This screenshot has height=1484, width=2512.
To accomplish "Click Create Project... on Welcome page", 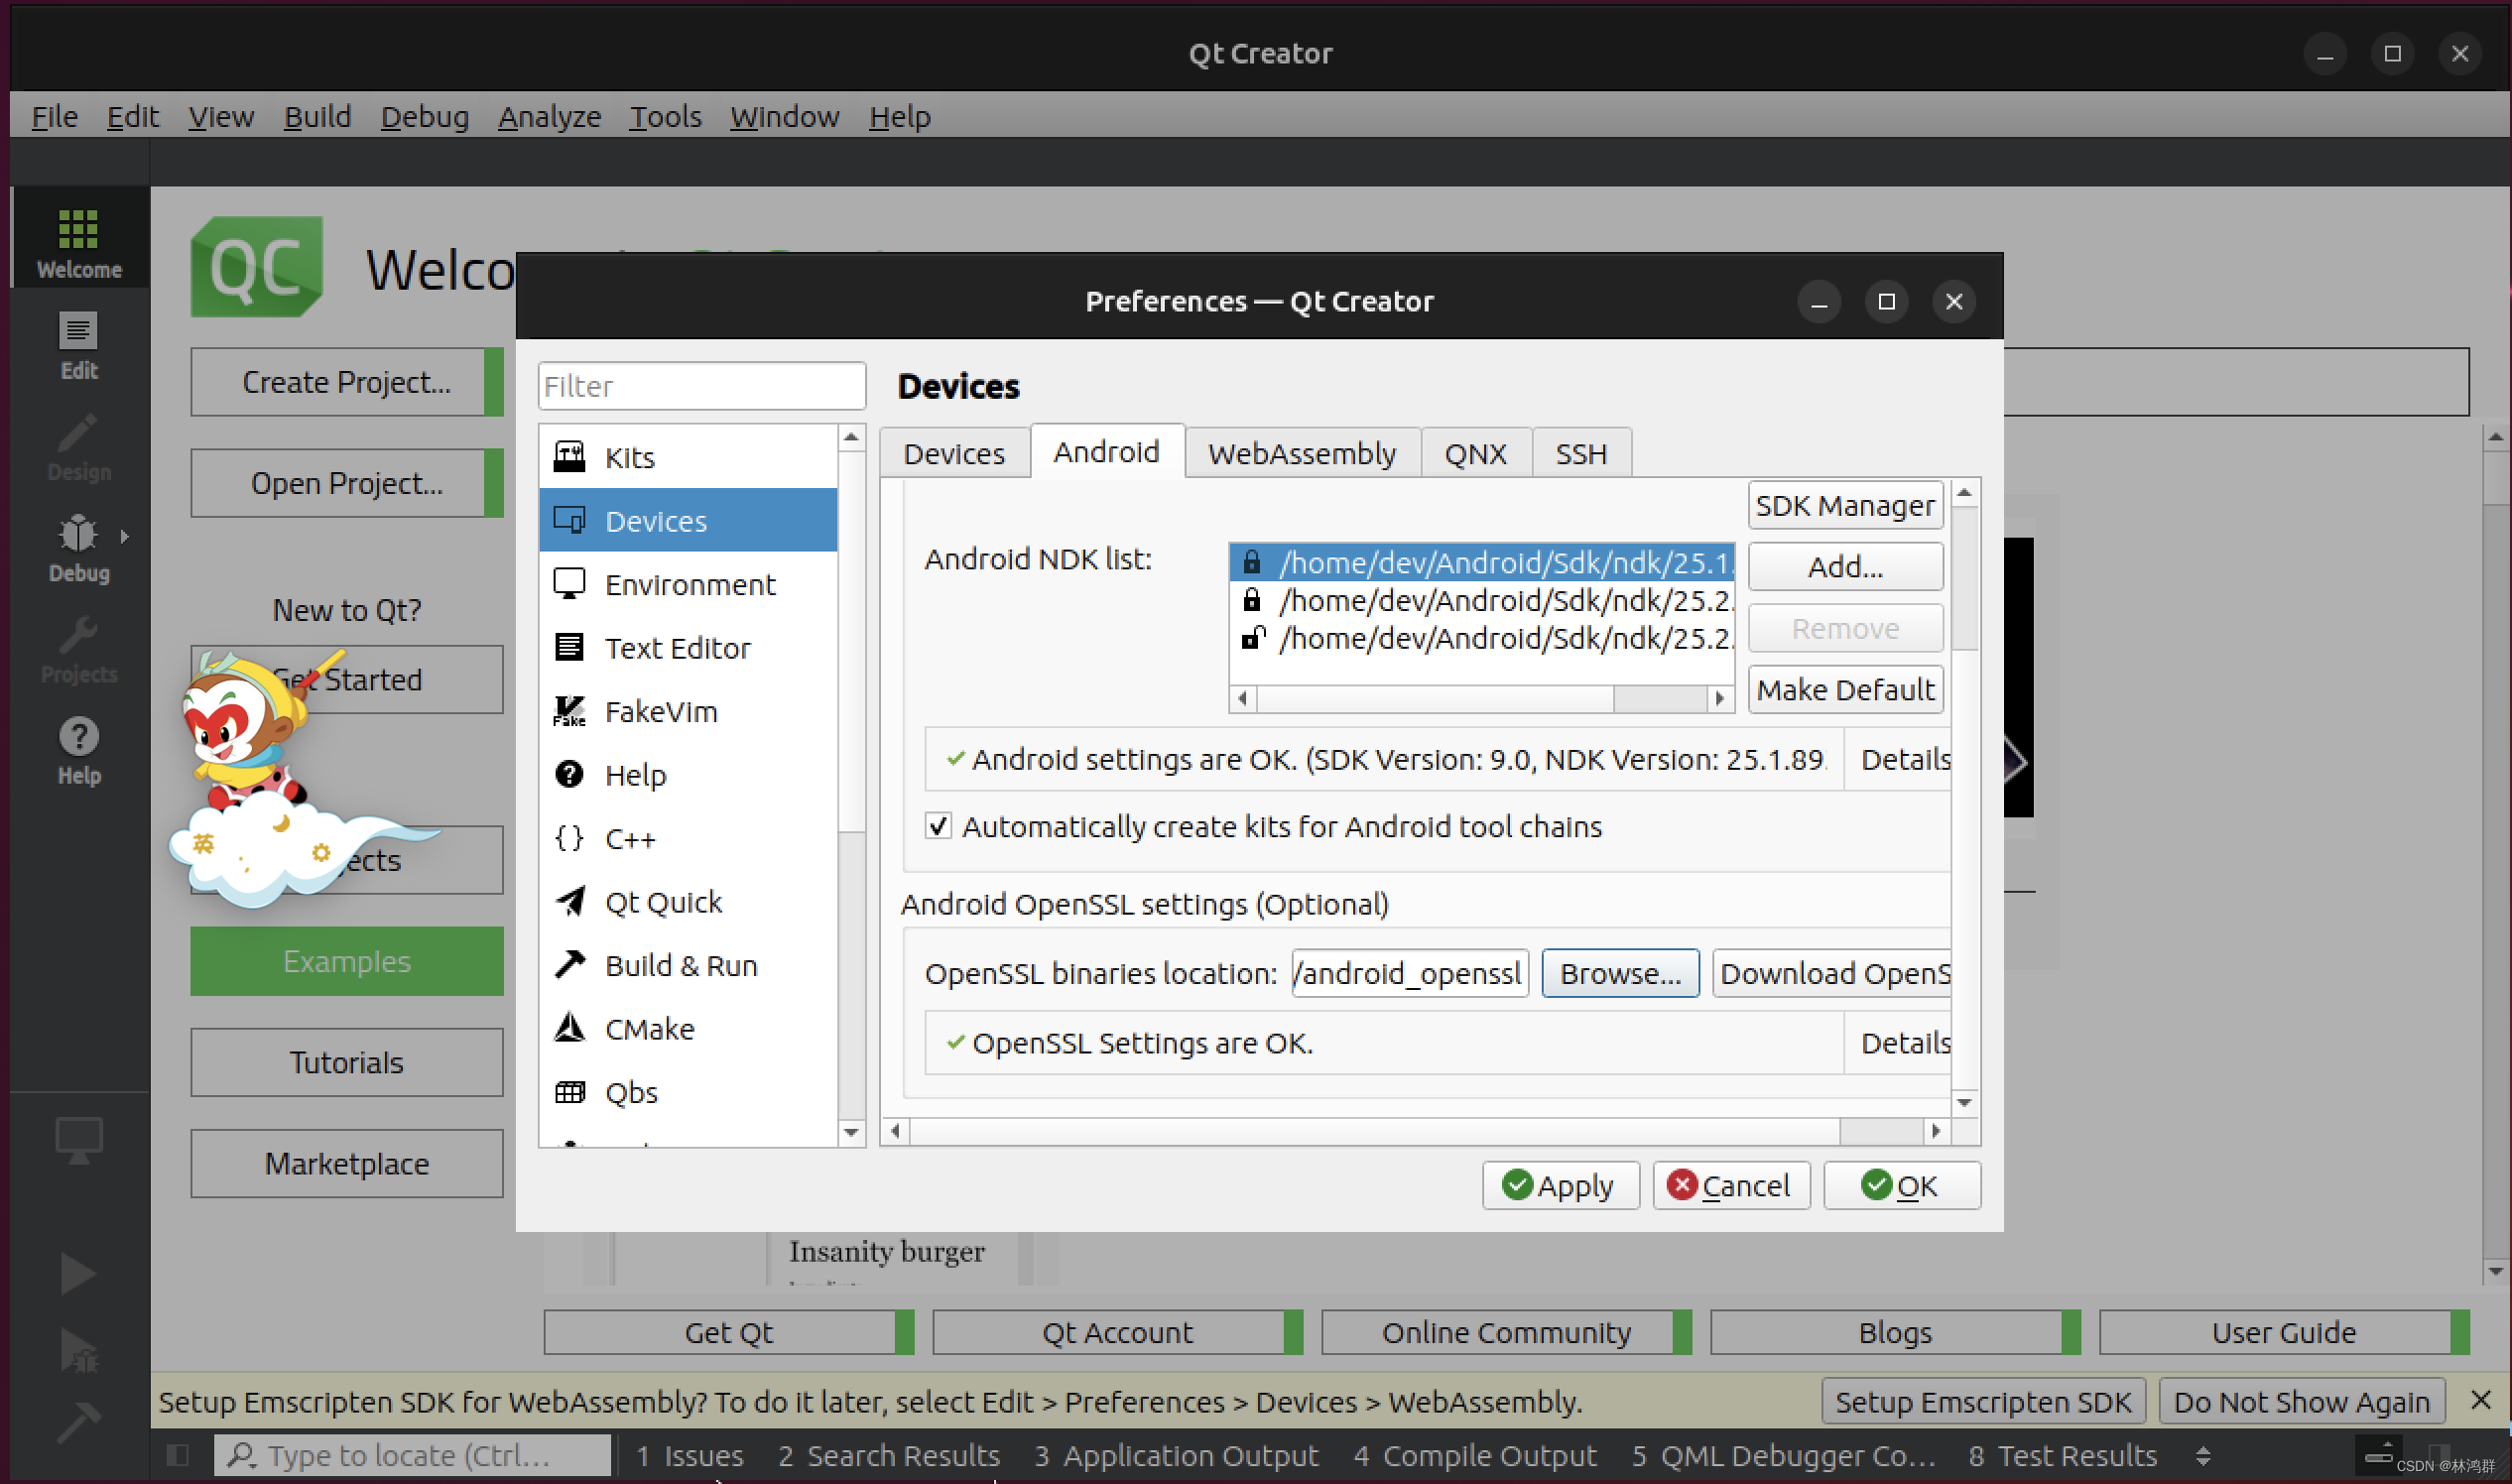I will [x=346, y=382].
